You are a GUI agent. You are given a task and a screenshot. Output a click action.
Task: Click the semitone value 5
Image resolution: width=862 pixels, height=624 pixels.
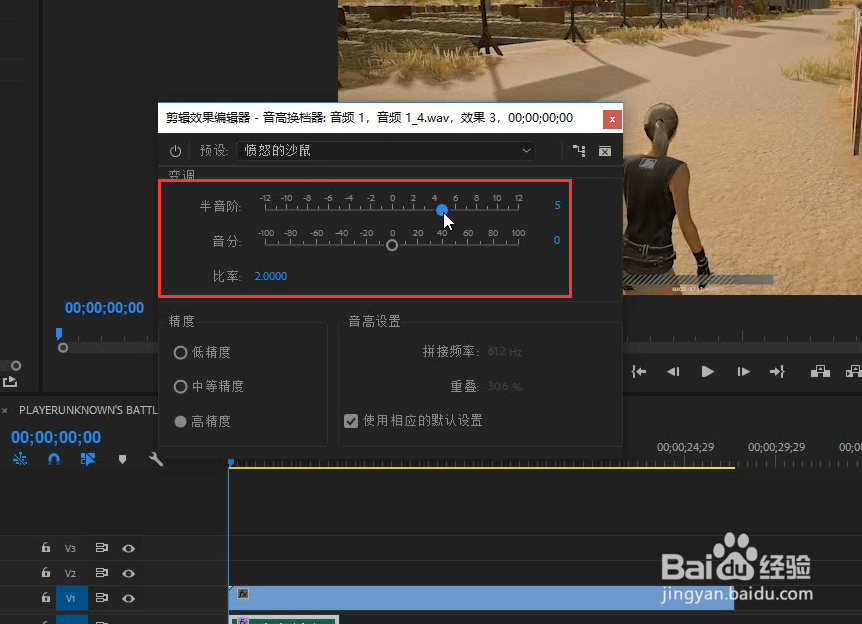557,205
